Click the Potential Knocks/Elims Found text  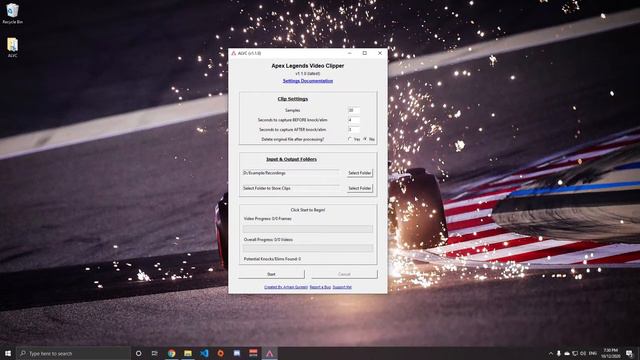point(272,259)
